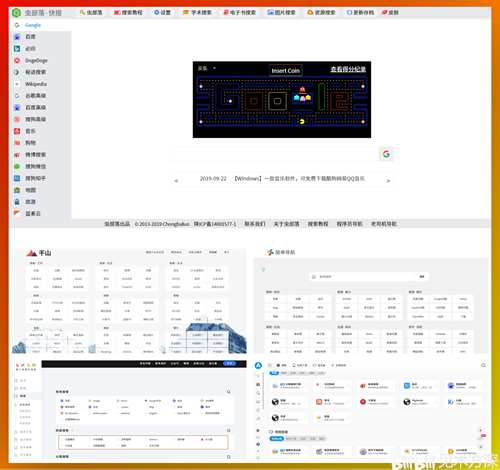Show the previous news item with left arrow
The height and width of the screenshot is (470, 500).
tap(176, 181)
